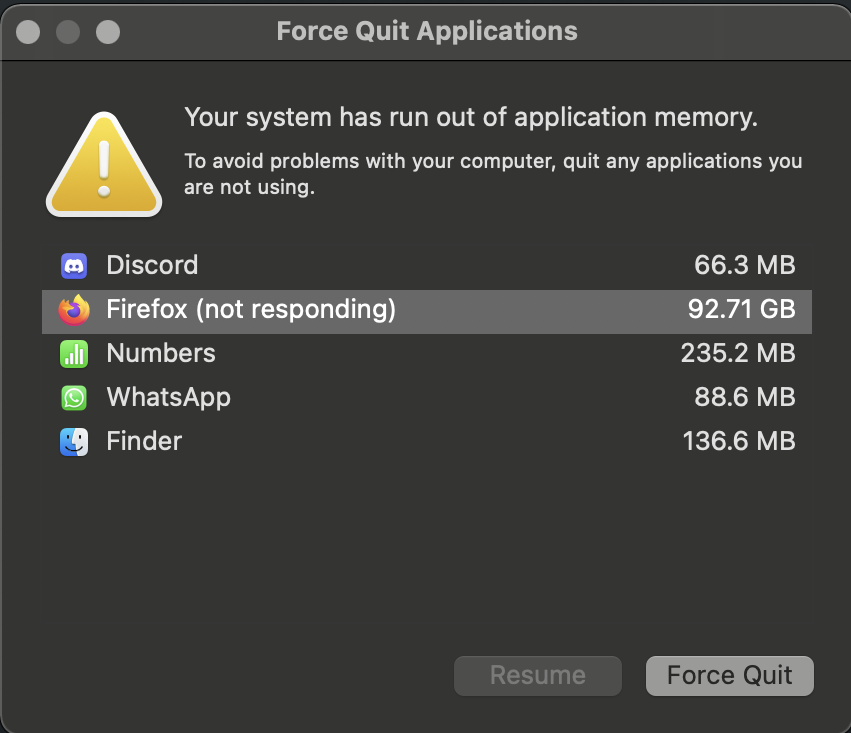Viewport: 851px width, 733px height.
Task: Click the 136.6 MB memory value for Finder
Action: (x=738, y=442)
